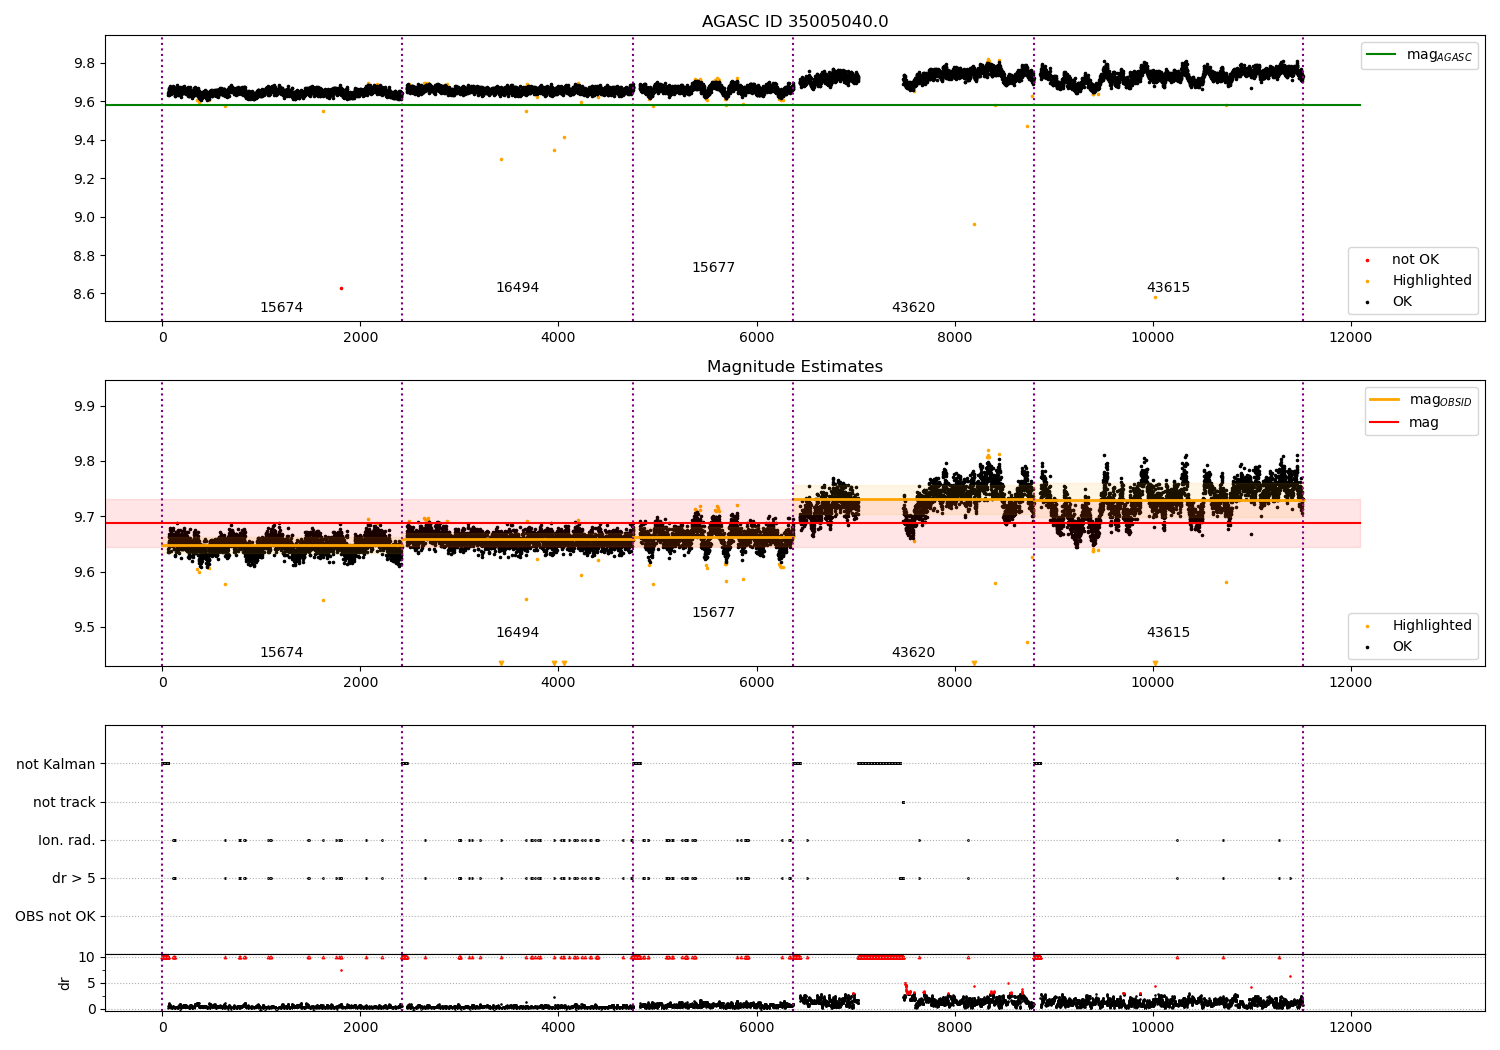Click obsid label 15674 in Magnitude Estimates plot

click(281, 653)
